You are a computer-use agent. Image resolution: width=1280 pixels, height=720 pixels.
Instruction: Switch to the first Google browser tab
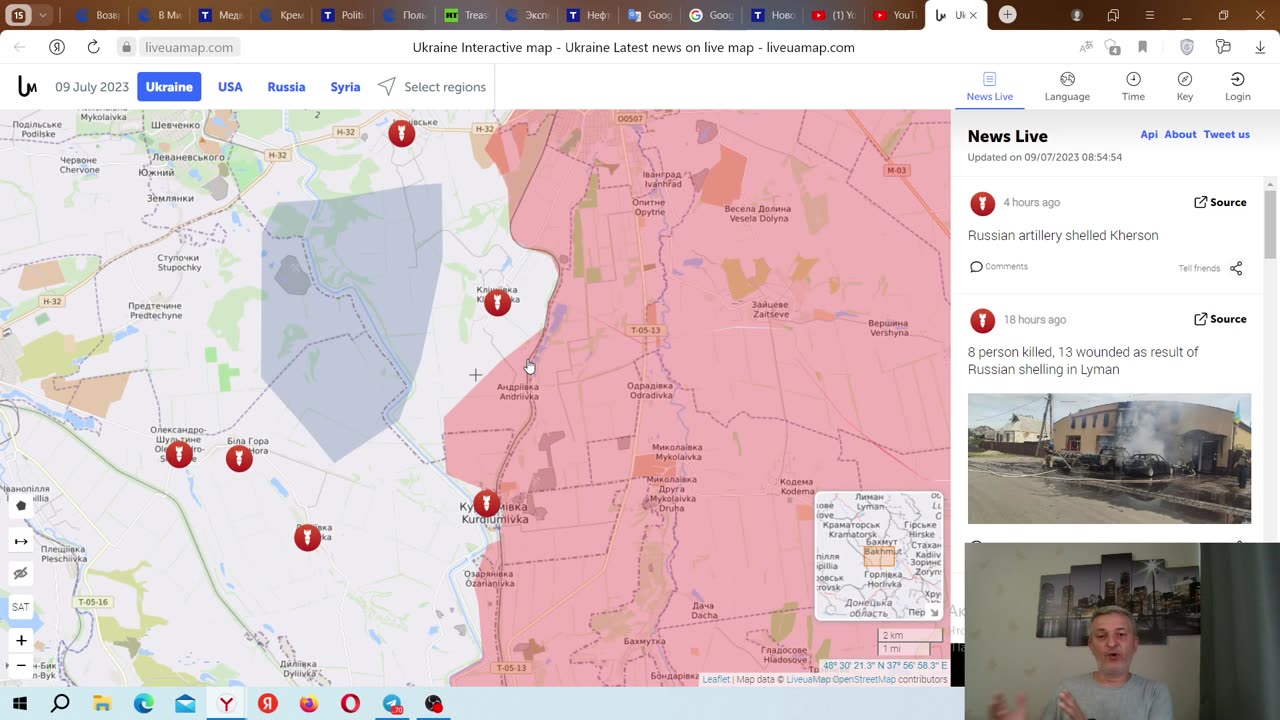[649, 15]
